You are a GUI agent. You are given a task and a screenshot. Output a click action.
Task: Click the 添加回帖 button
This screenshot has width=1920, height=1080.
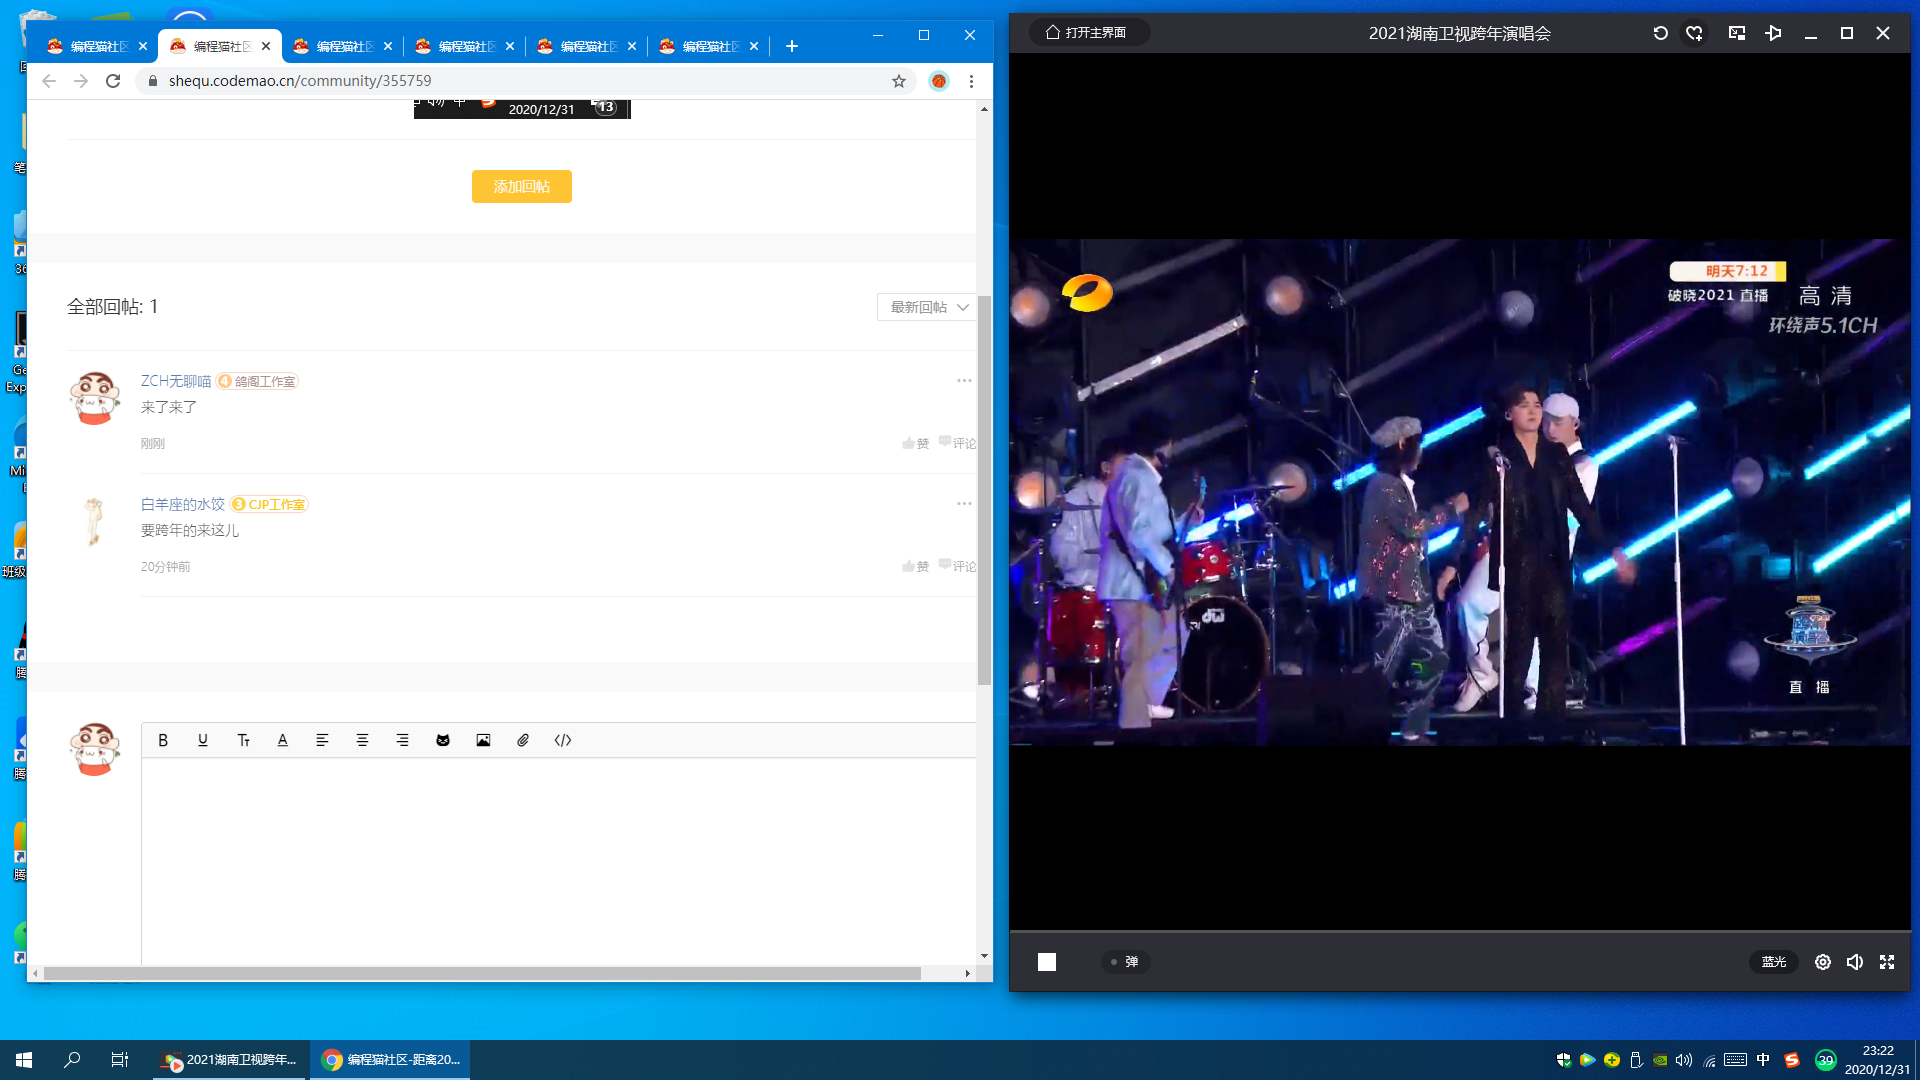tap(522, 186)
